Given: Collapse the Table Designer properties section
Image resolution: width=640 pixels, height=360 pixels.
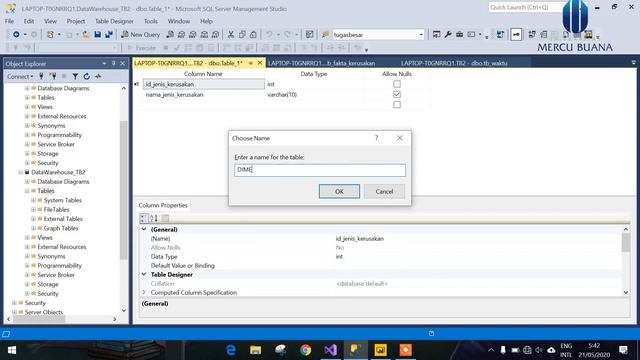Looking at the screenshot, I should click(x=144, y=274).
